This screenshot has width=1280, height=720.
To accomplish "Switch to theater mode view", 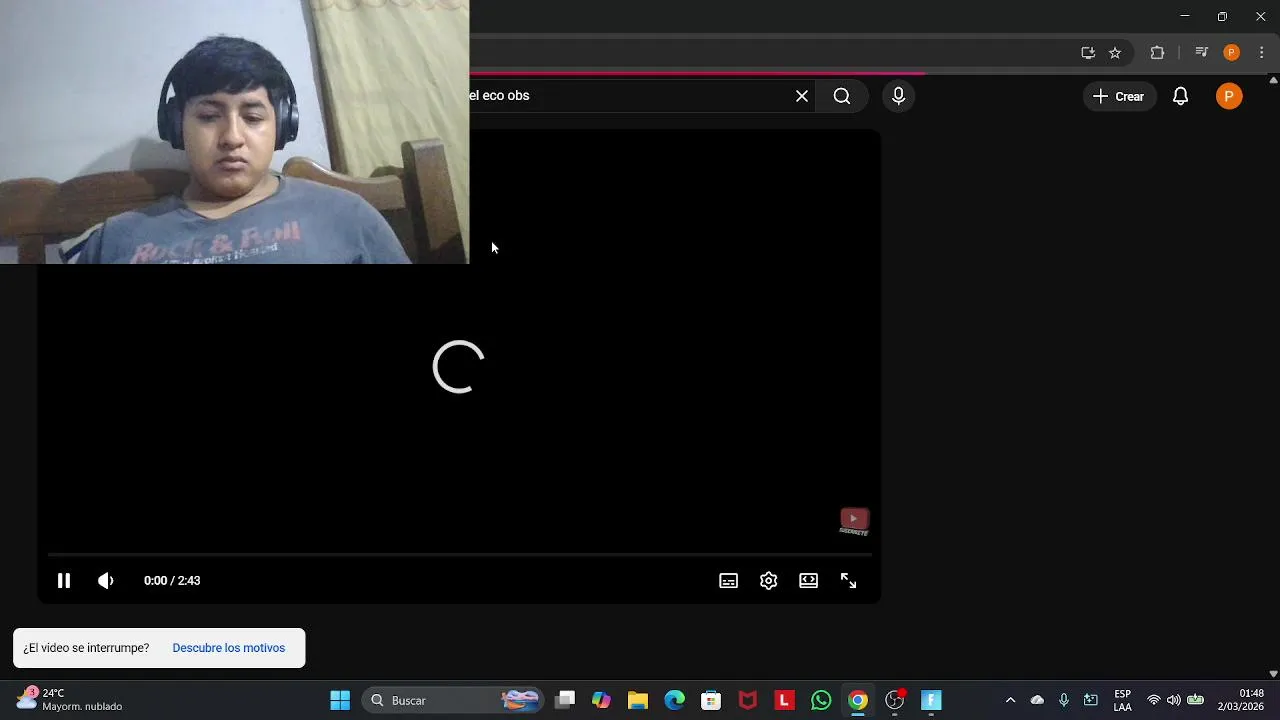I will [808, 580].
